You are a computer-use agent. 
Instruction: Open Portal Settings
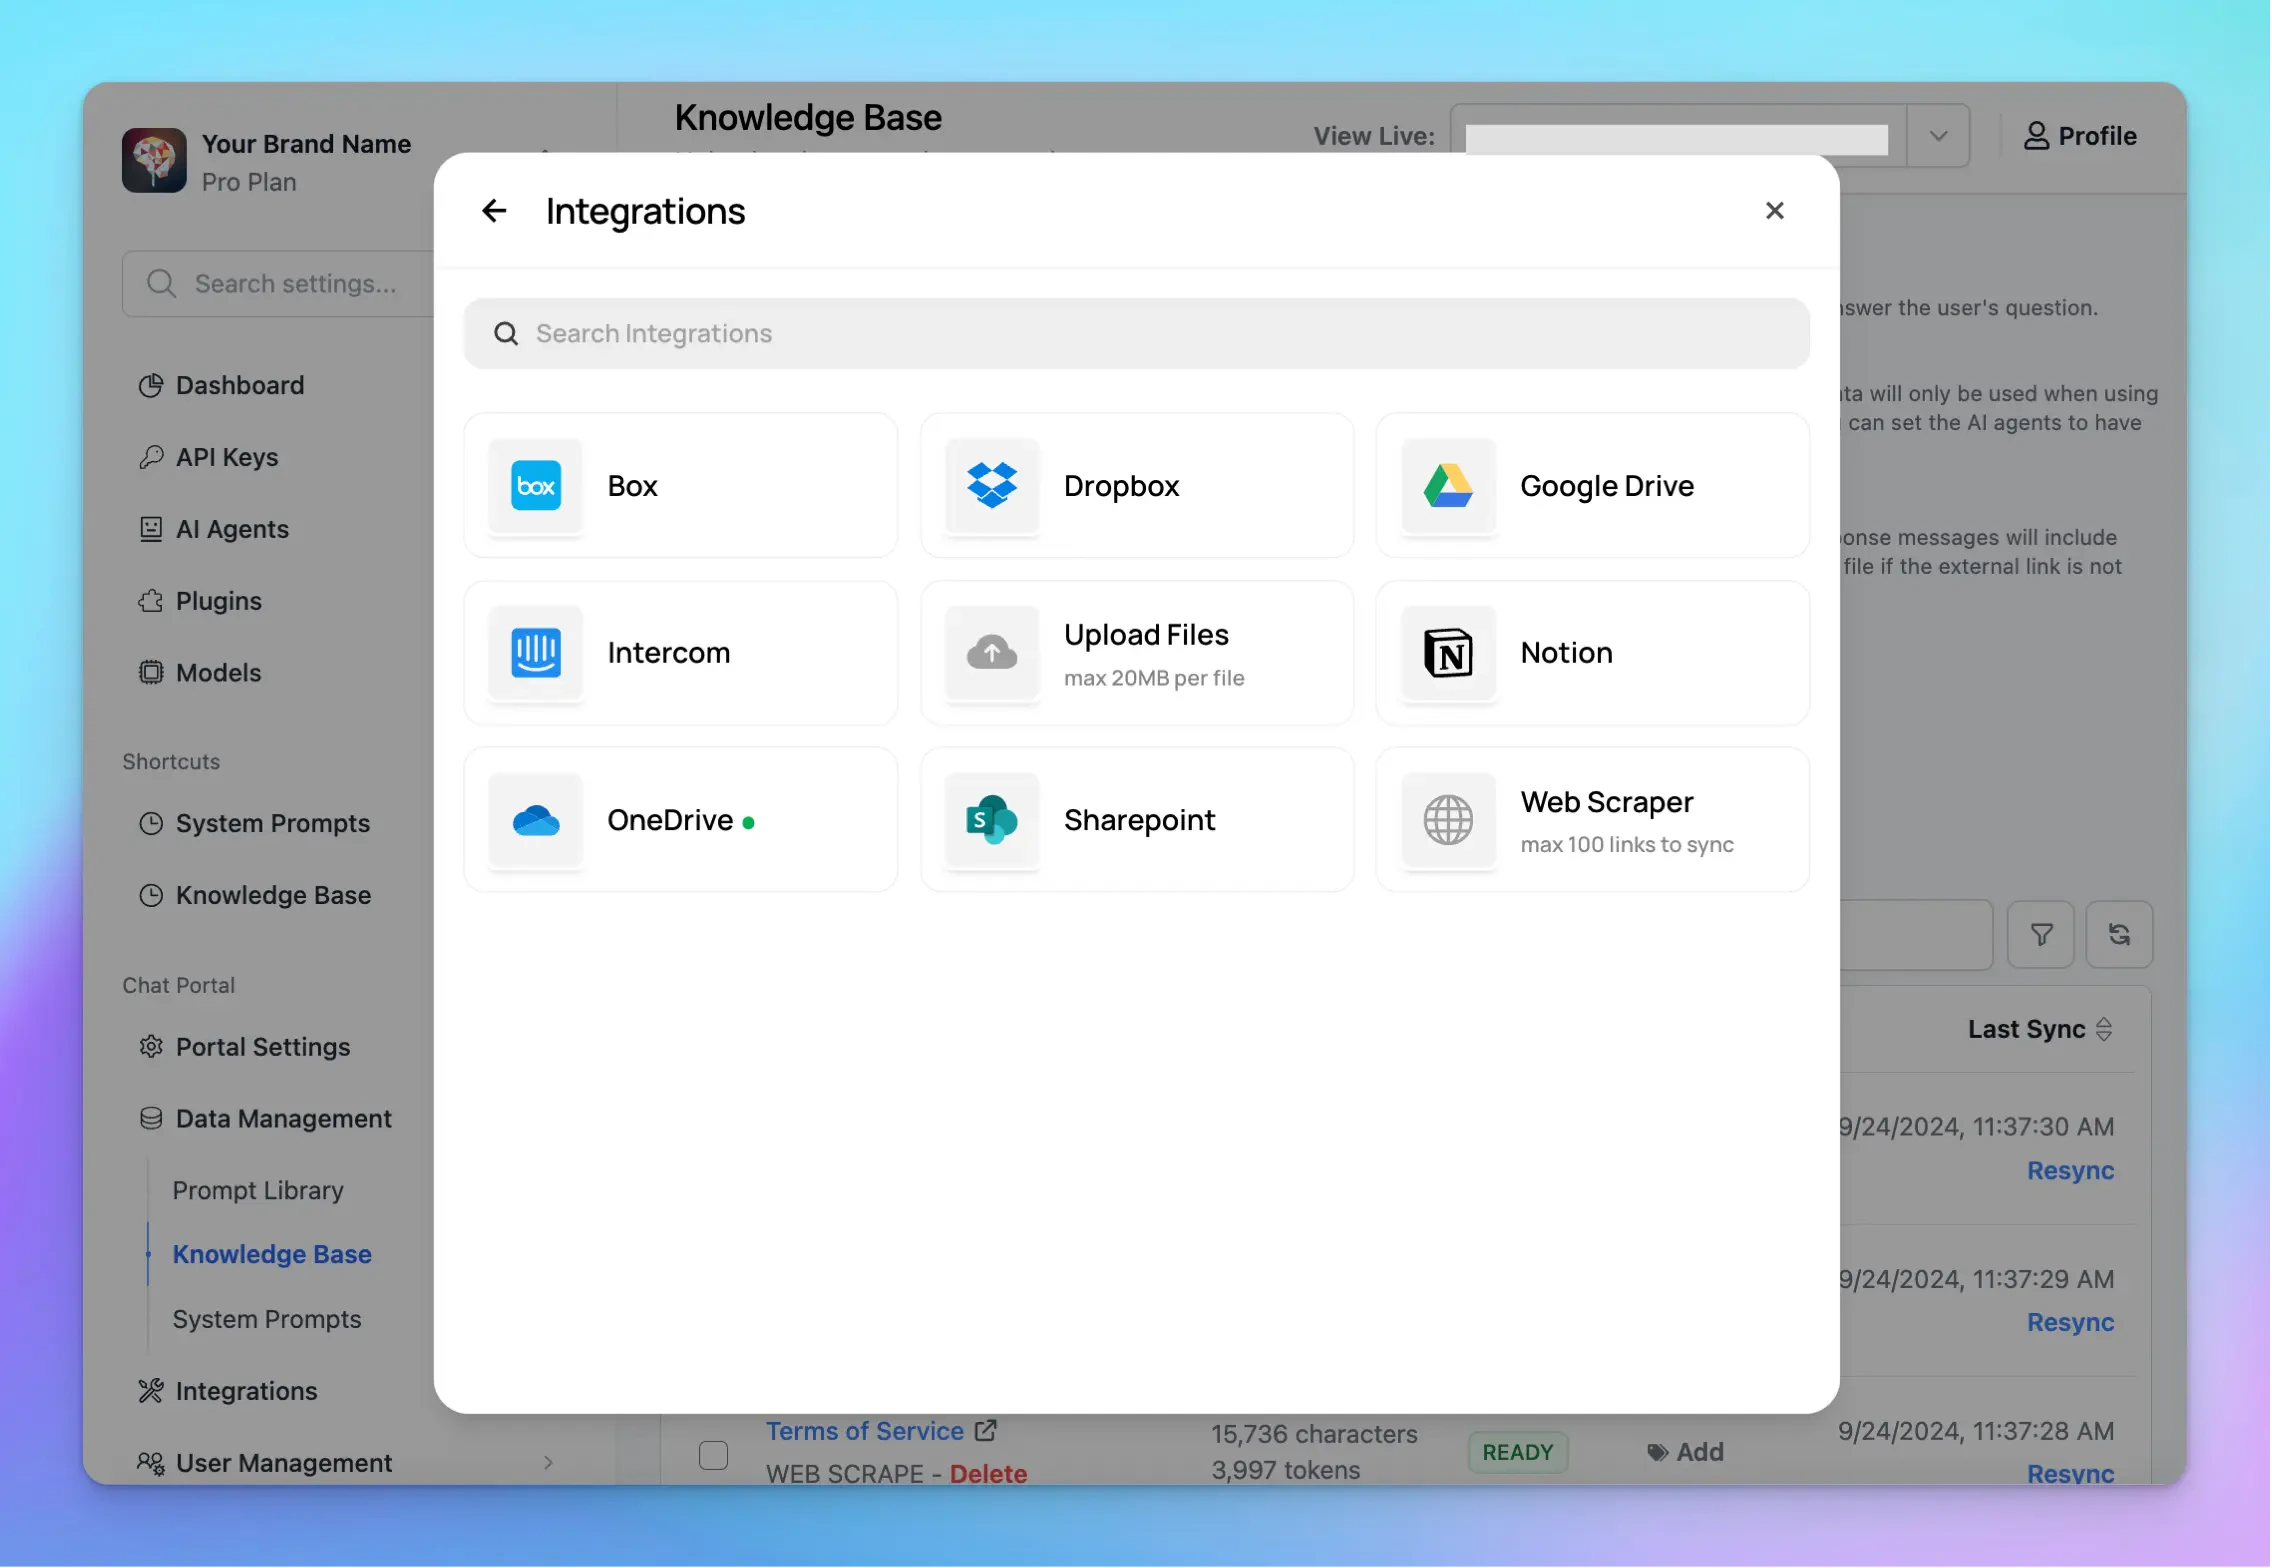tap(263, 1048)
